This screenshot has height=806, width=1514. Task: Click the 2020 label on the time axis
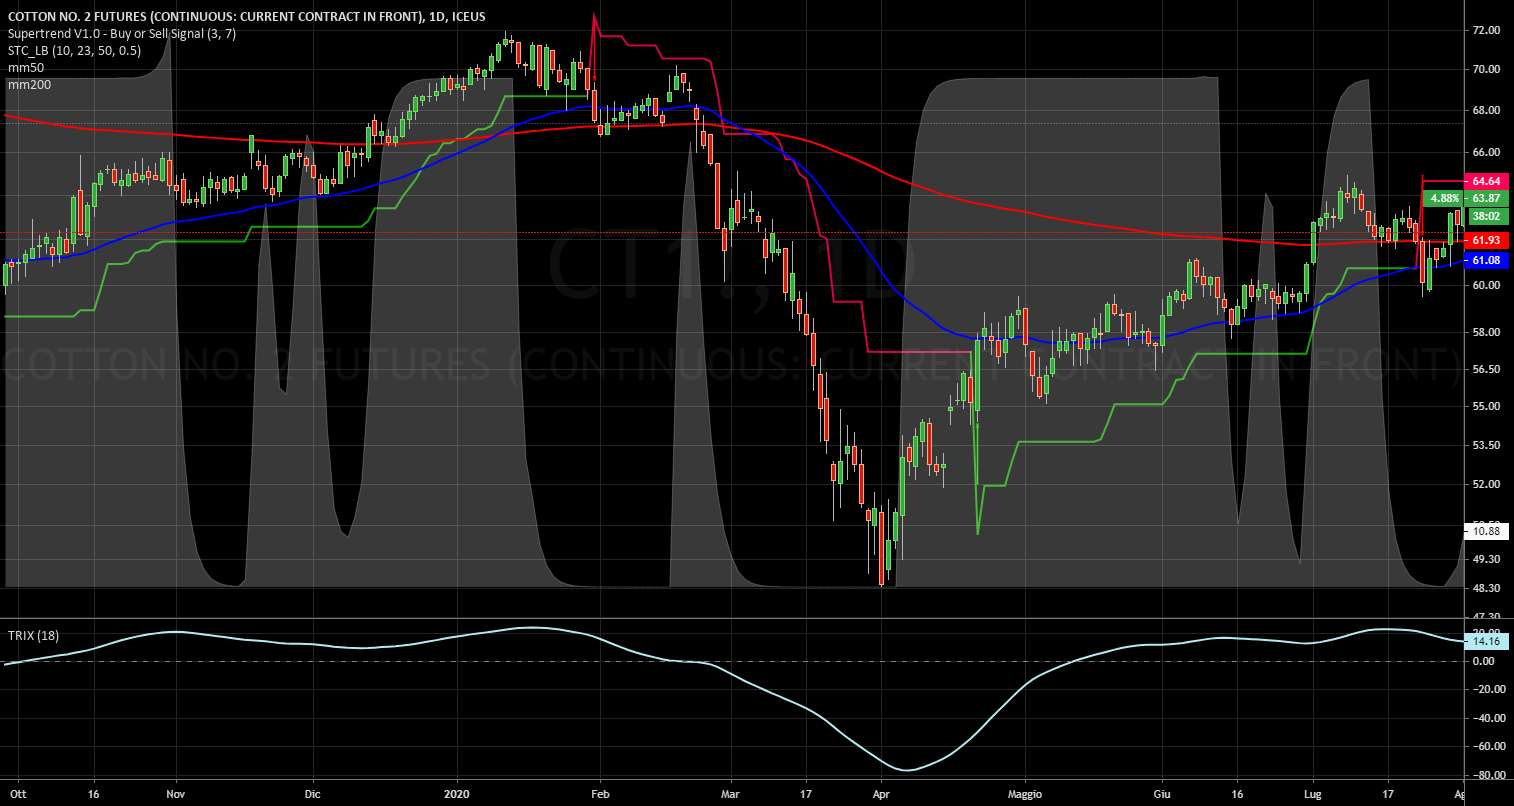point(456,795)
